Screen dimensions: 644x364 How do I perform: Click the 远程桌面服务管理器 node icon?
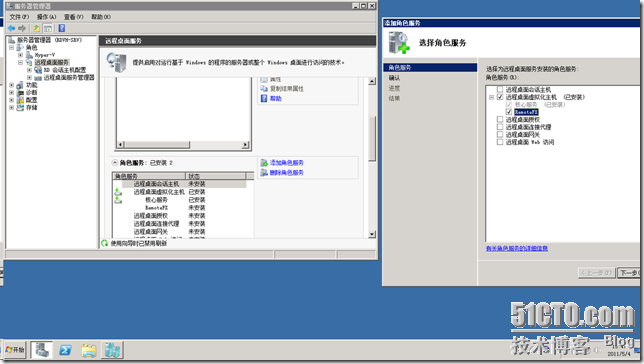click(38, 77)
